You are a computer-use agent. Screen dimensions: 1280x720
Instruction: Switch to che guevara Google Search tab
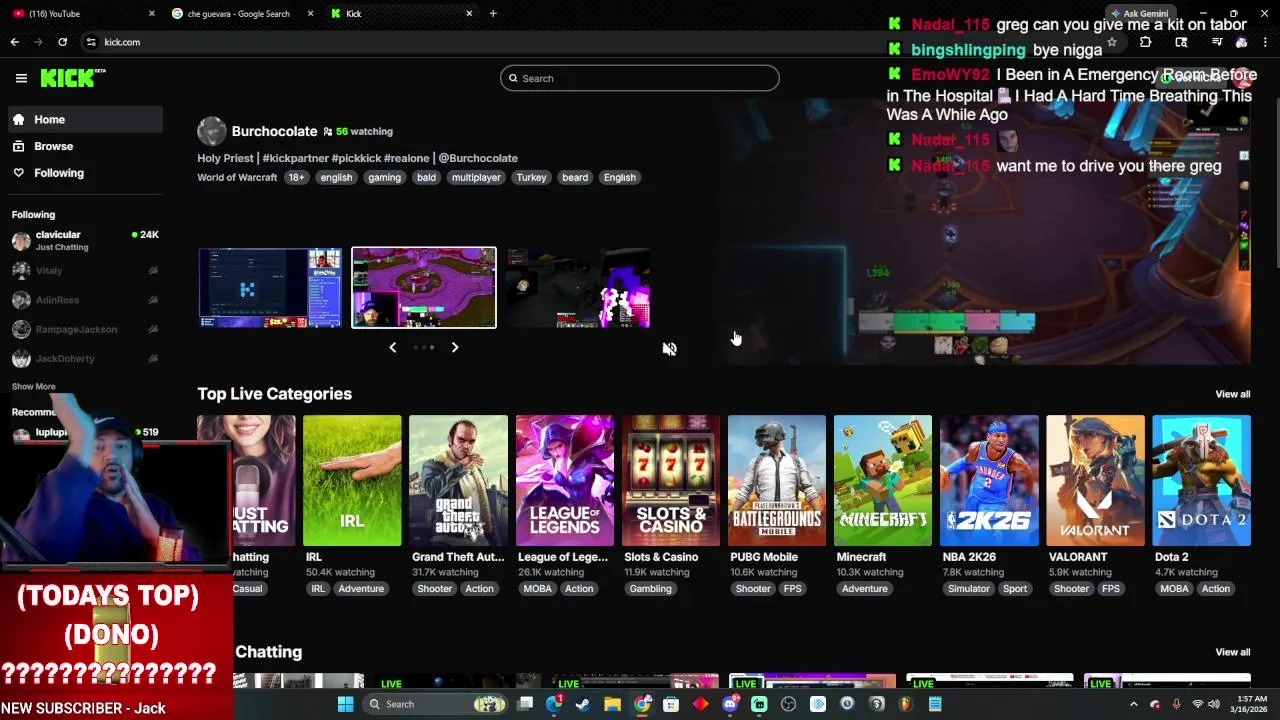(x=243, y=13)
